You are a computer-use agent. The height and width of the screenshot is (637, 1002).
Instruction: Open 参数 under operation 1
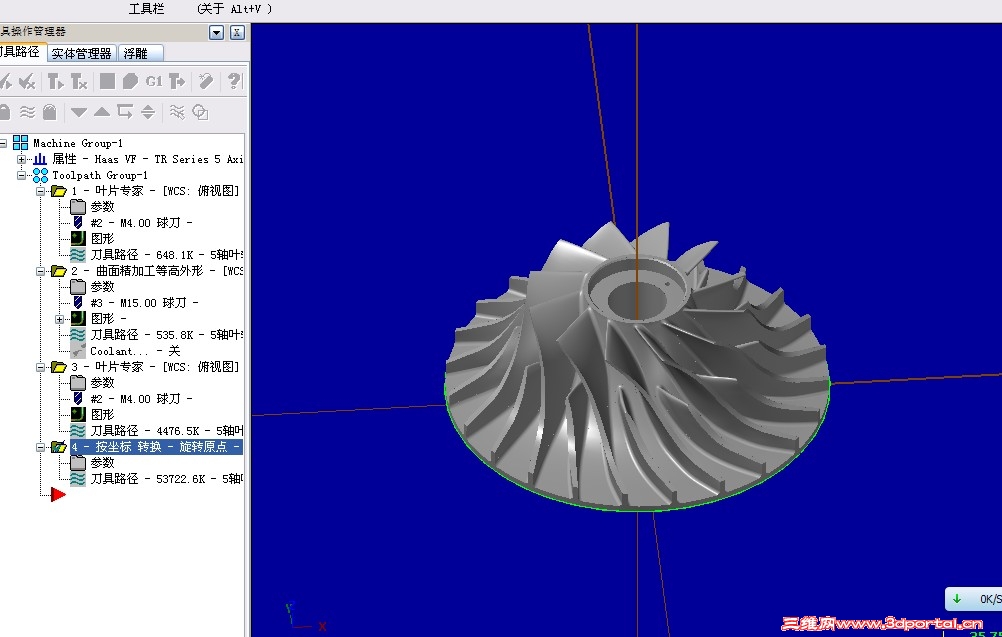102,206
